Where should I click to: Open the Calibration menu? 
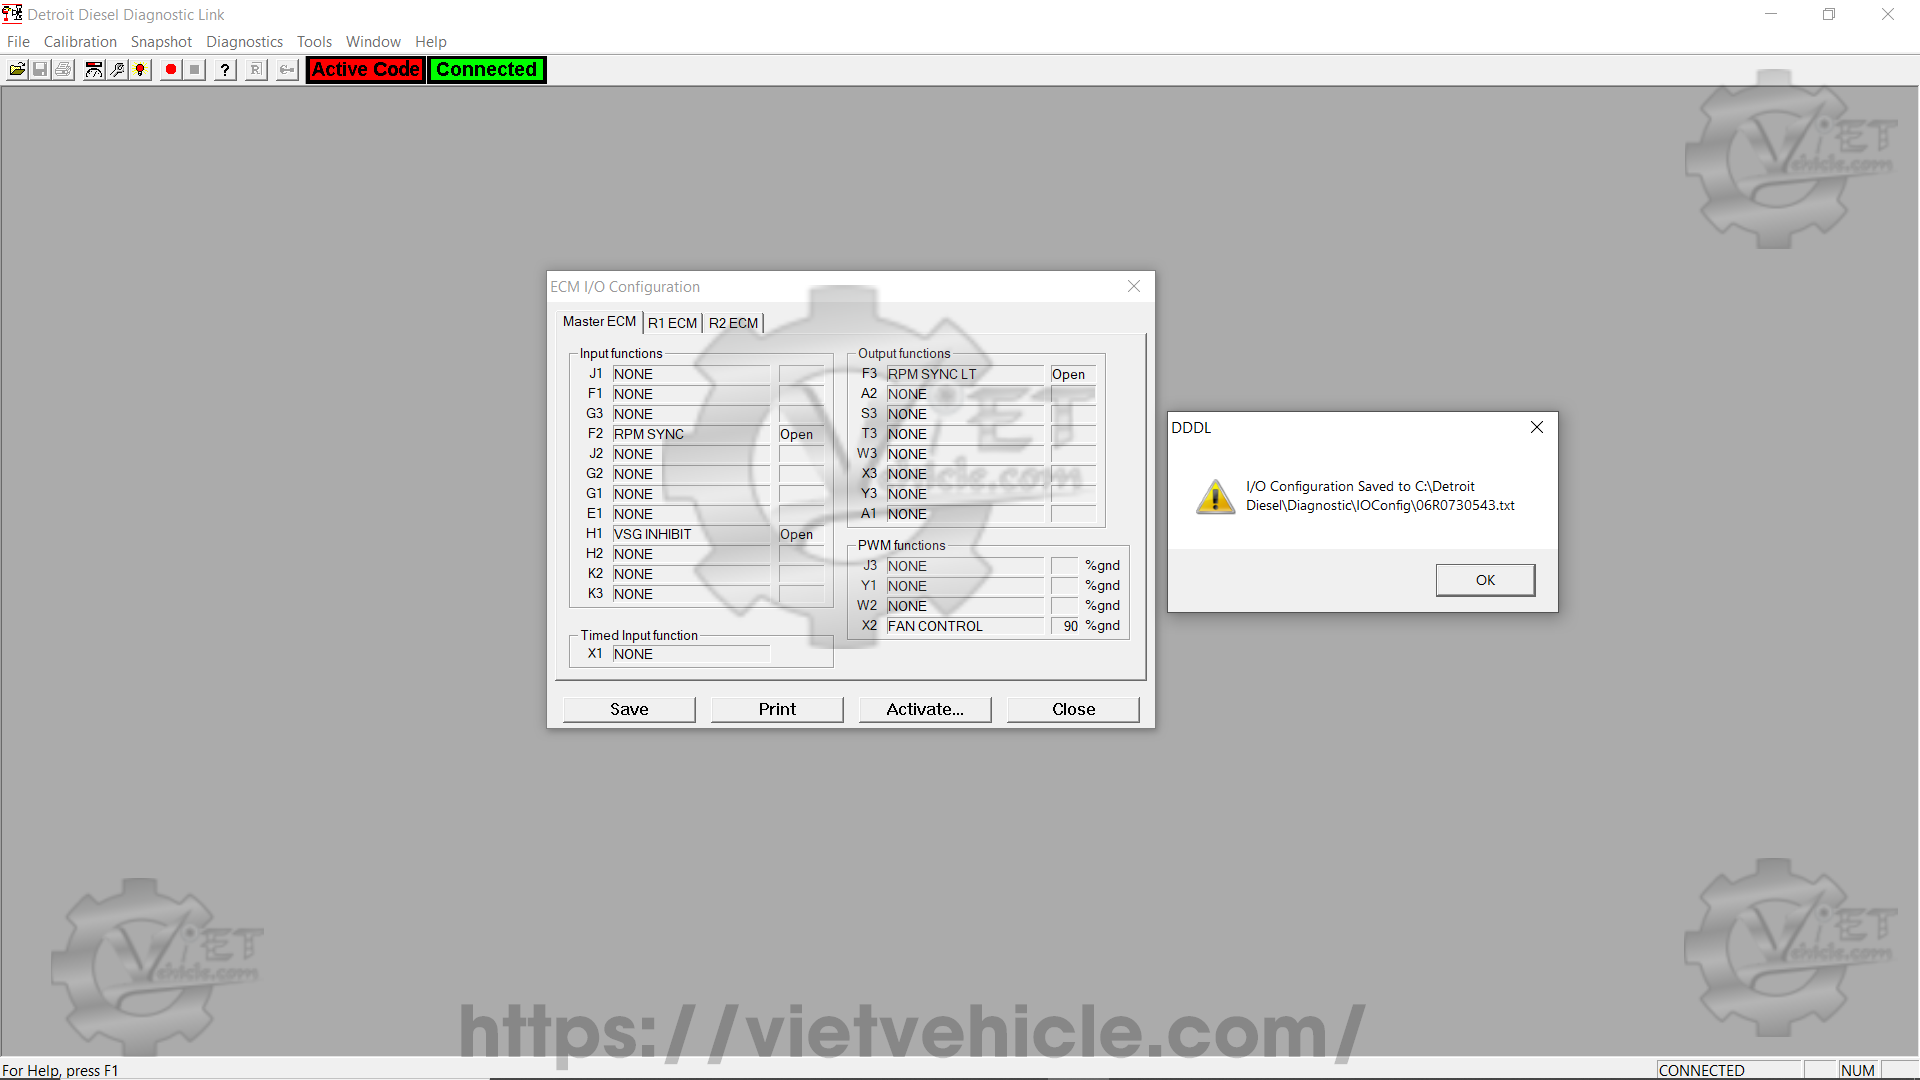(80, 41)
